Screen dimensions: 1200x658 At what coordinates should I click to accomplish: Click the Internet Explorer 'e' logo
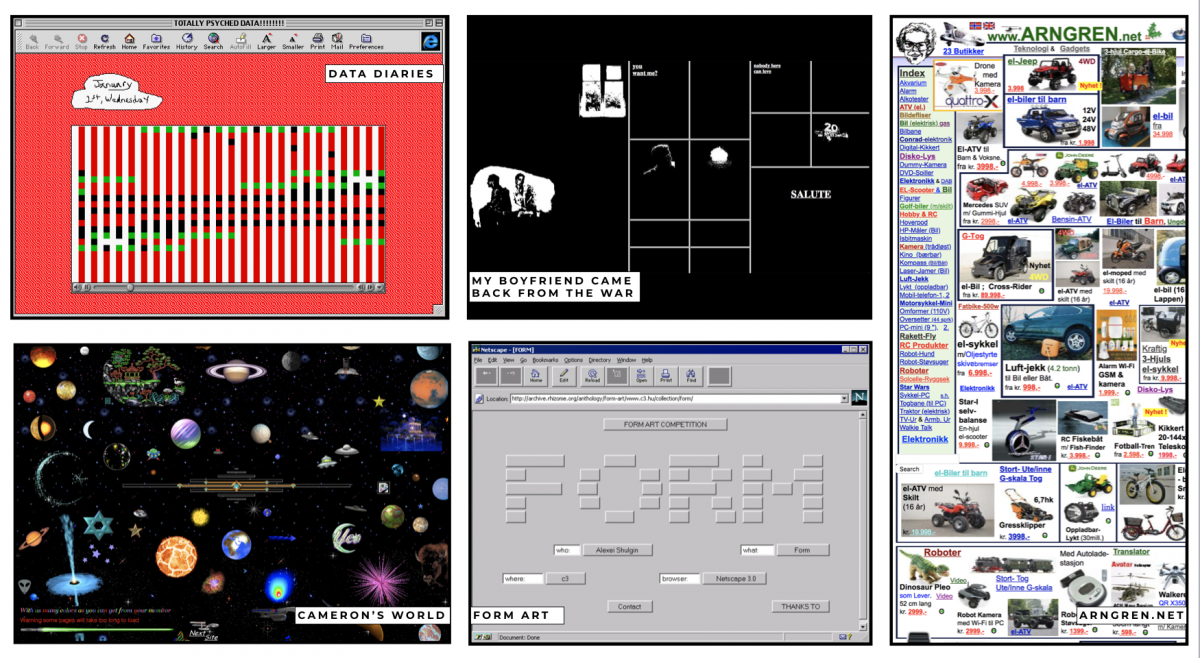(430, 40)
